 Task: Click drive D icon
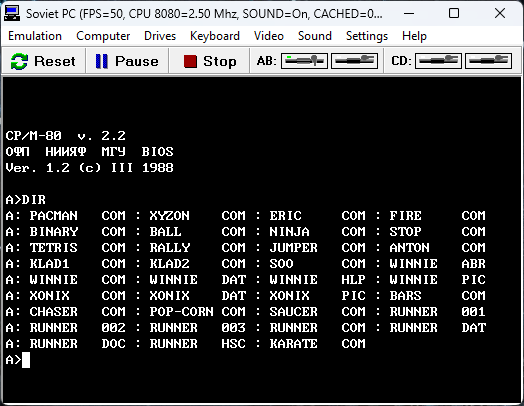[x=489, y=61]
